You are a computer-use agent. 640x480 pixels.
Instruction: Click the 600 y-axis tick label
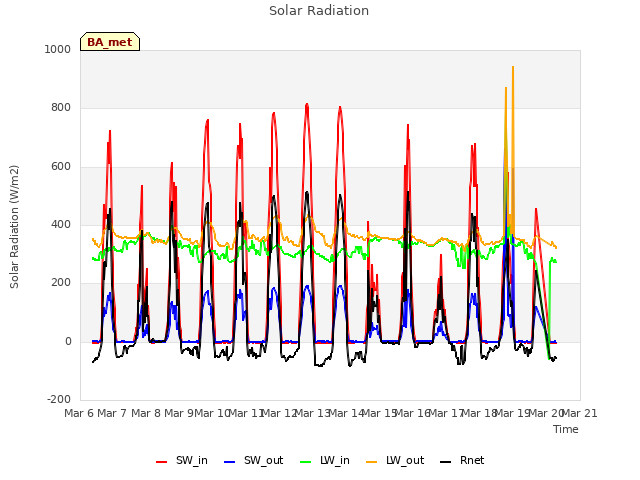point(61,167)
